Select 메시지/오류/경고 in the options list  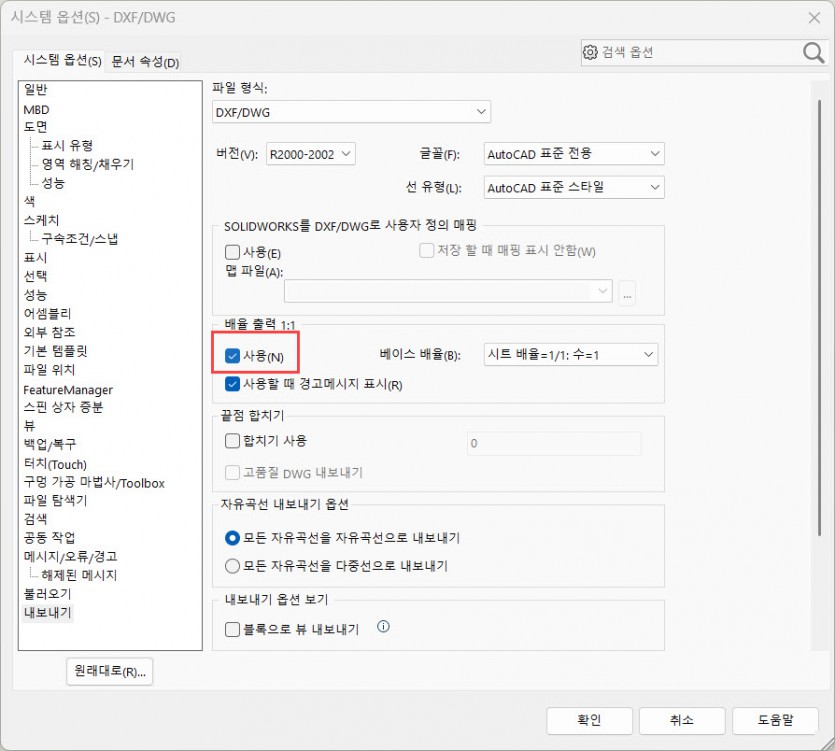(x=70, y=557)
